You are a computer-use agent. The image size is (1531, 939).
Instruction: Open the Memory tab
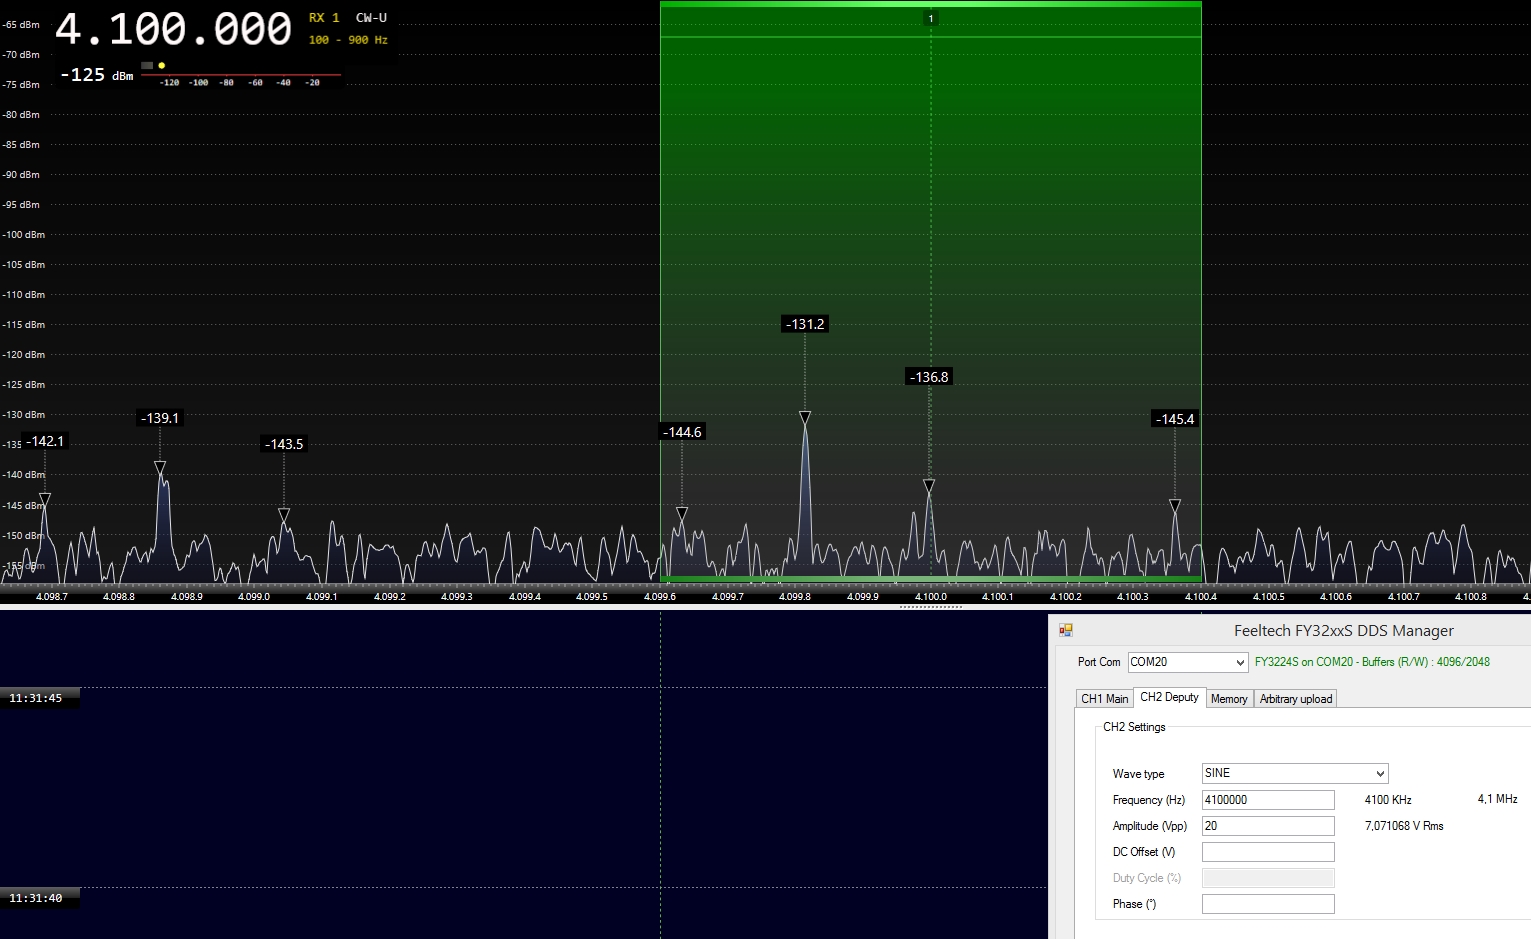(x=1229, y=699)
